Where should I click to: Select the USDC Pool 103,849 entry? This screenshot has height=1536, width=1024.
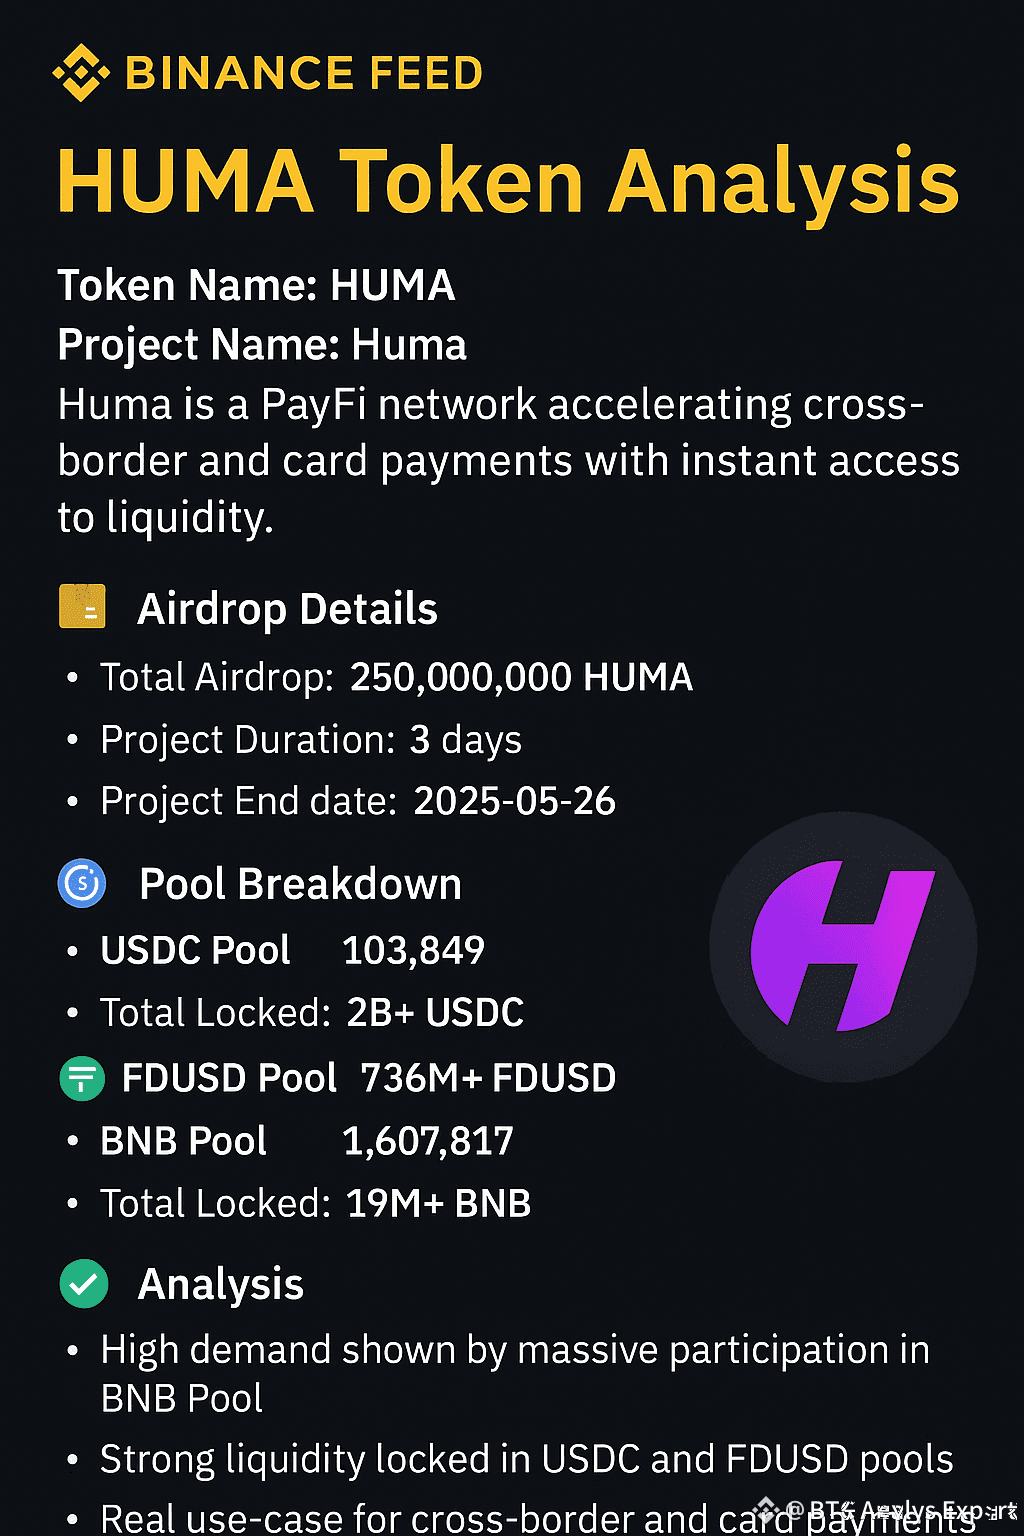(292, 950)
